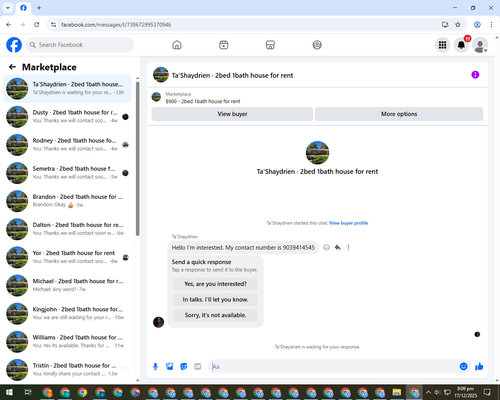Open the Groups tab icon
Viewport: 500px width, 400px height.
pyautogui.click(x=317, y=45)
